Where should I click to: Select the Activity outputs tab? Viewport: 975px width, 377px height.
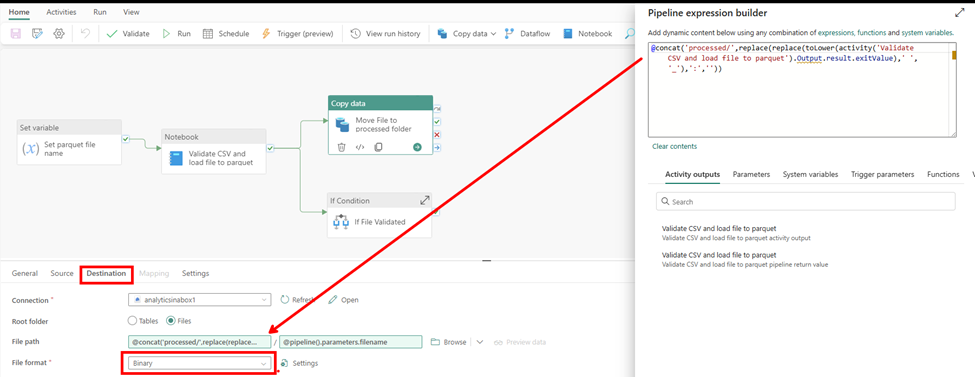coord(692,174)
